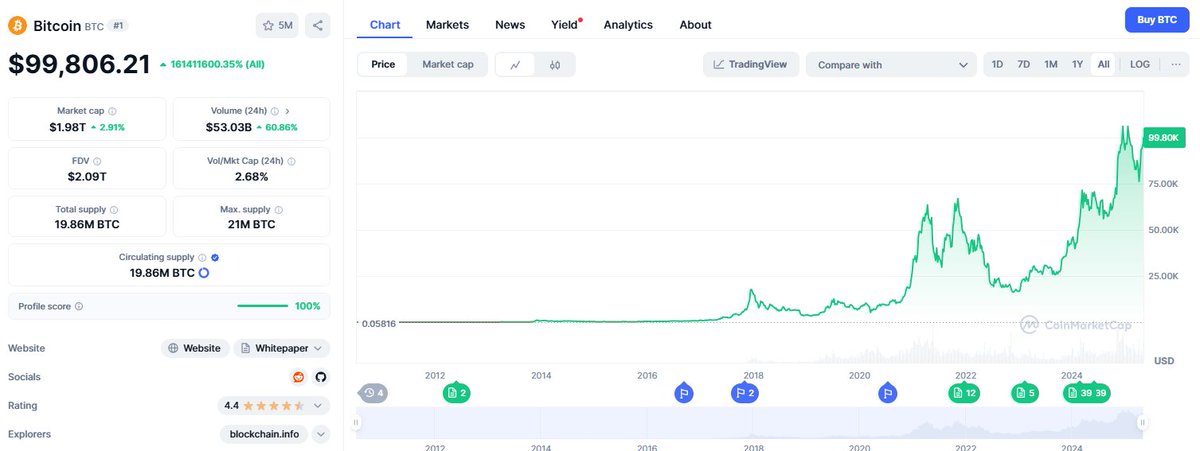Viewport: 1200px width, 451px height.
Task: Open the About tab
Action: [x=695, y=24]
